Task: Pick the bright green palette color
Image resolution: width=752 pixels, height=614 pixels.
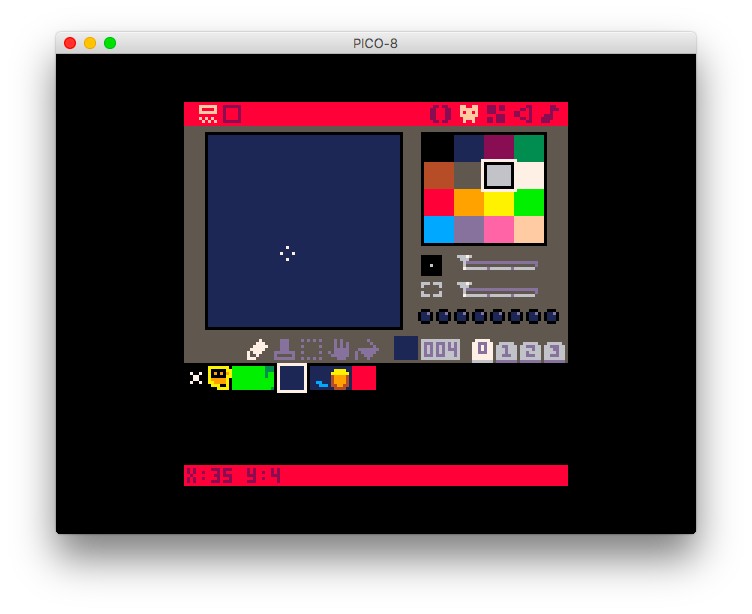Action: click(x=529, y=202)
